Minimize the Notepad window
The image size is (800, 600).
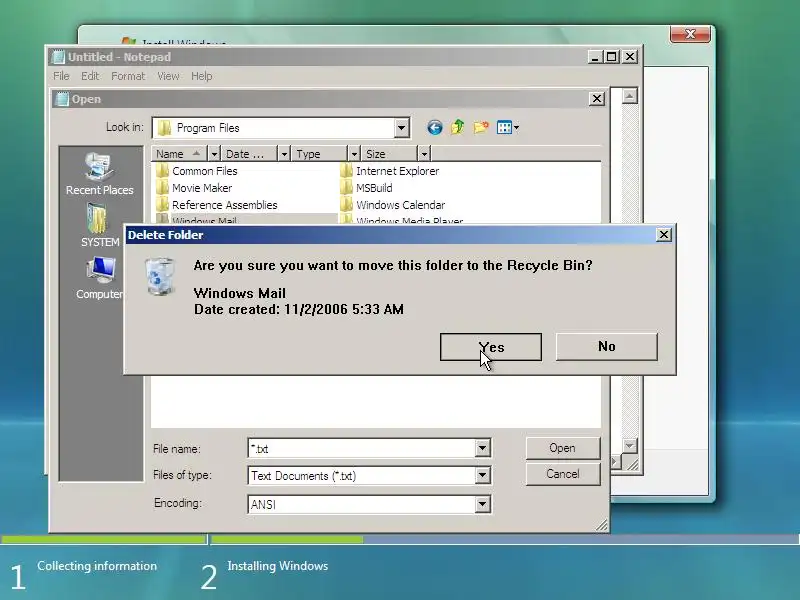coord(595,57)
